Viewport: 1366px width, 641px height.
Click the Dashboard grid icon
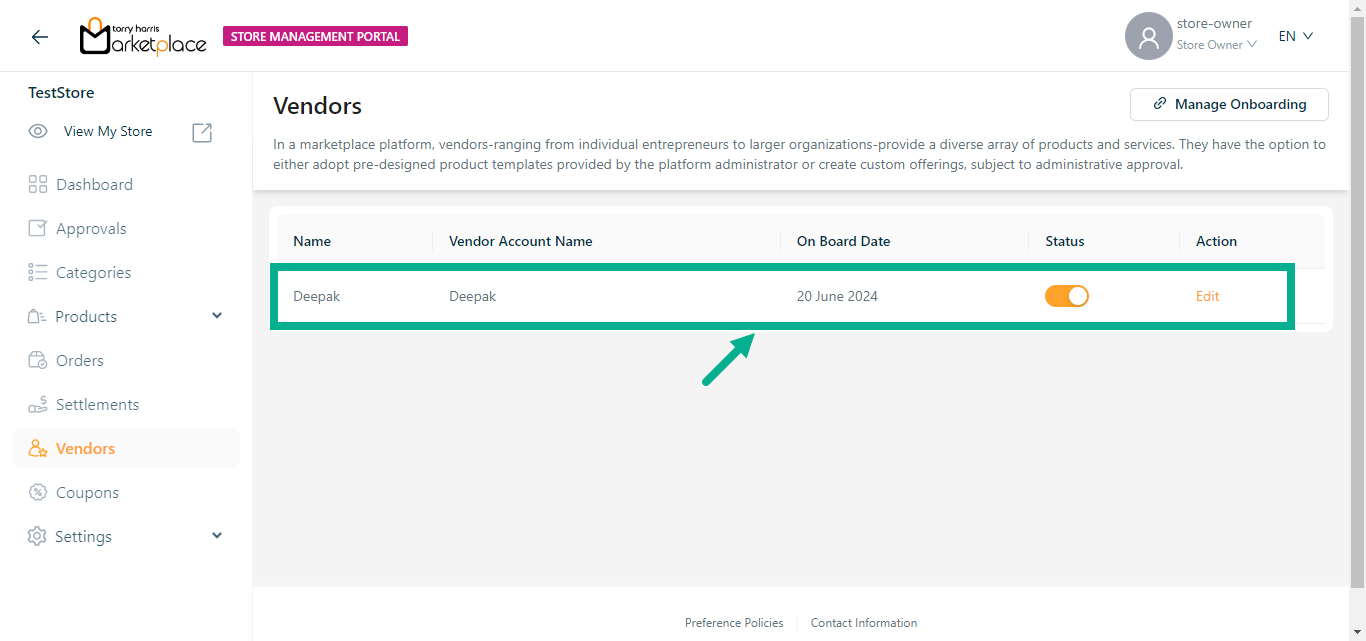[x=38, y=184]
